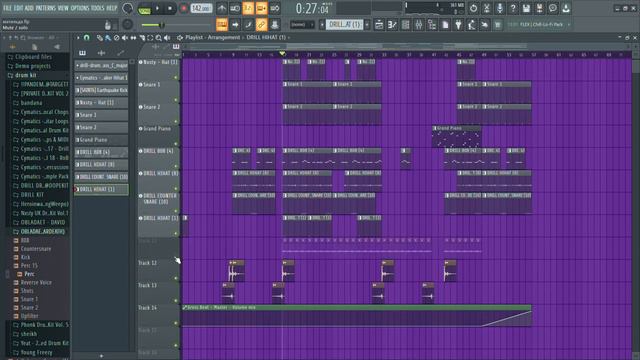640x360 pixels.
Task: Select the Mute tool in playlist toolbar
Action: click(x=125, y=38)
